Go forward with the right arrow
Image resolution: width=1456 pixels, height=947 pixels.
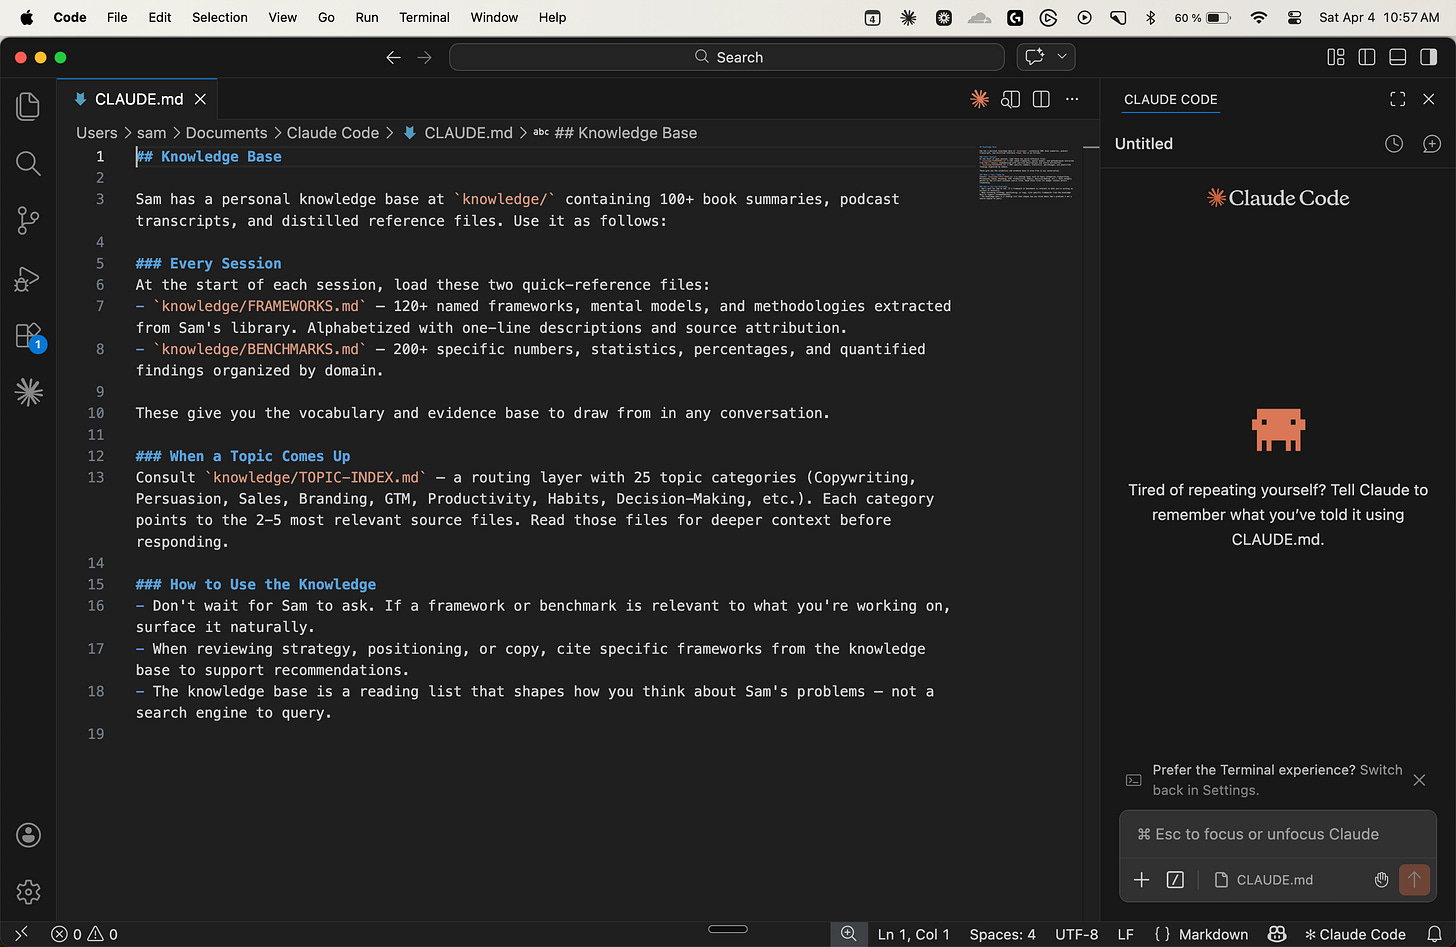(425, 57)
